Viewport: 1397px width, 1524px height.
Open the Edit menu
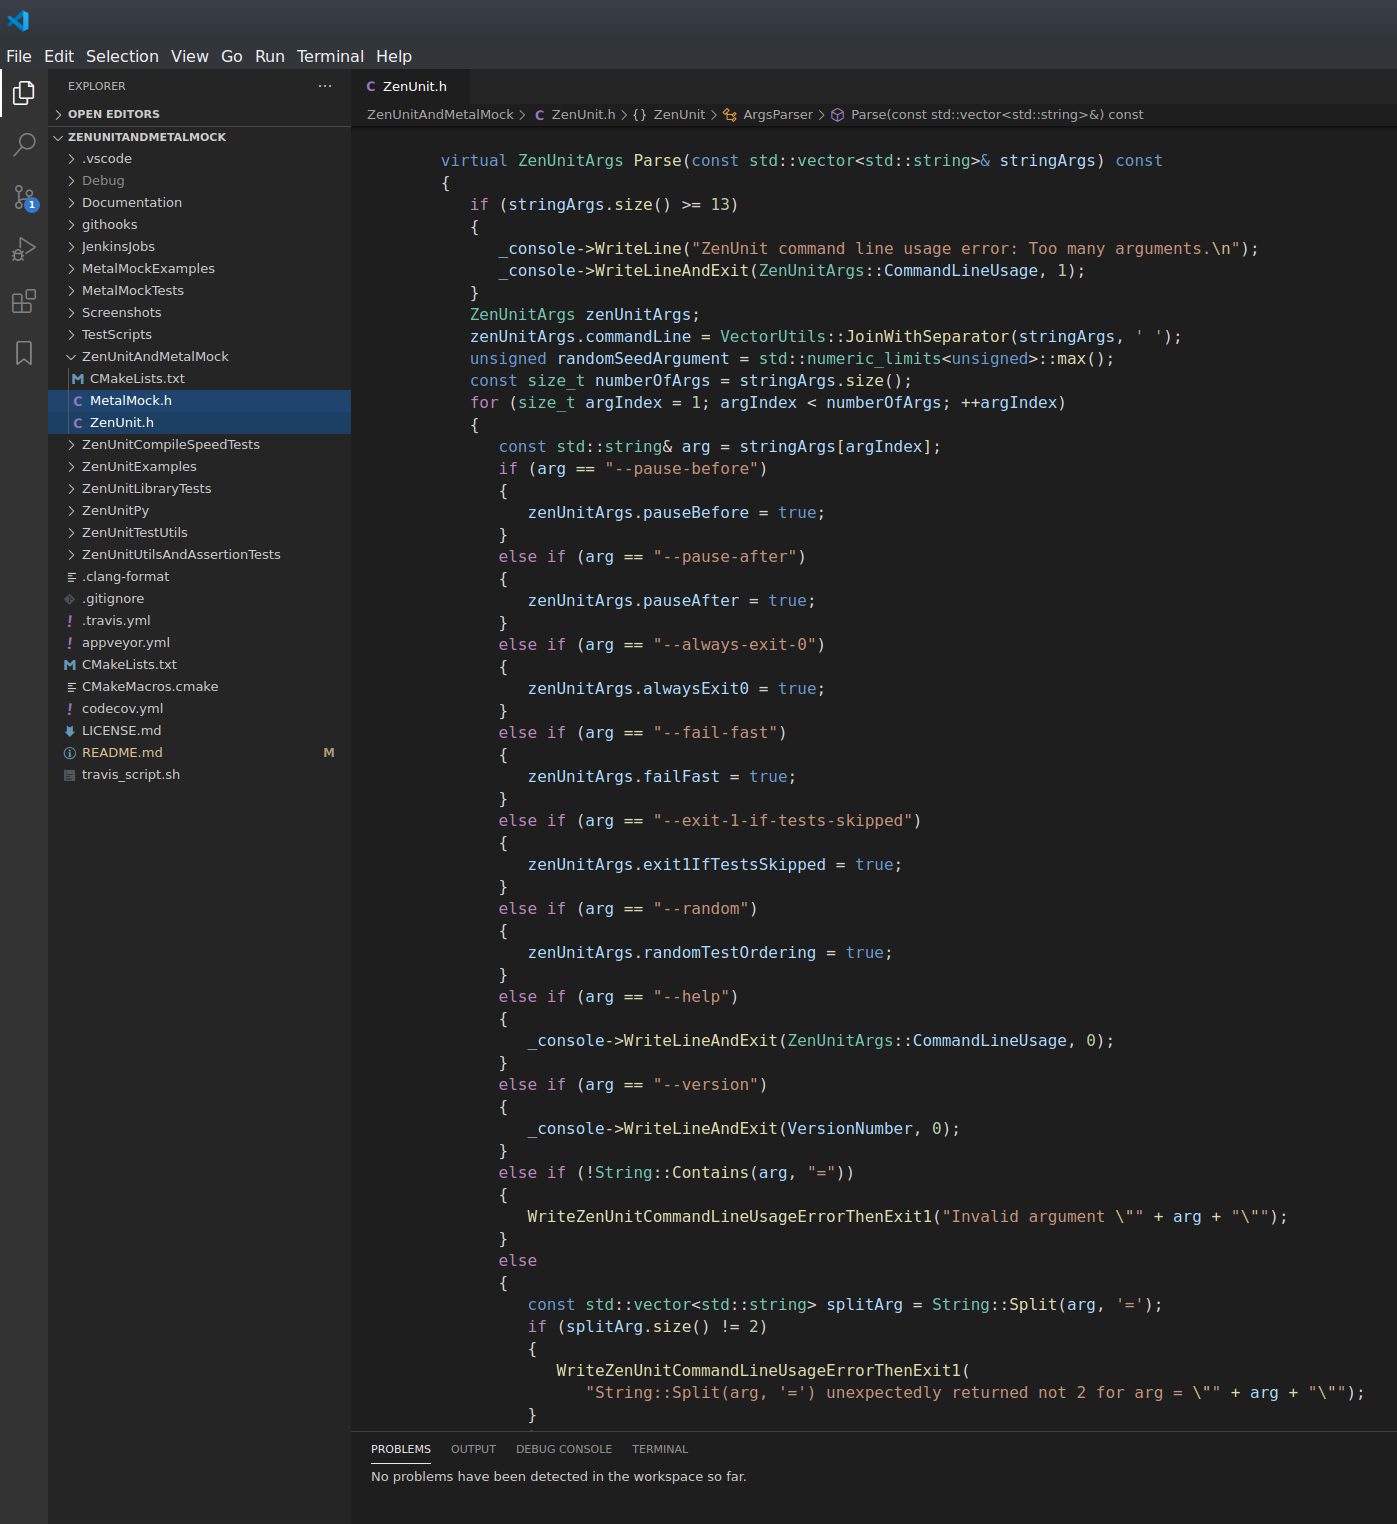tap(59, 56)
